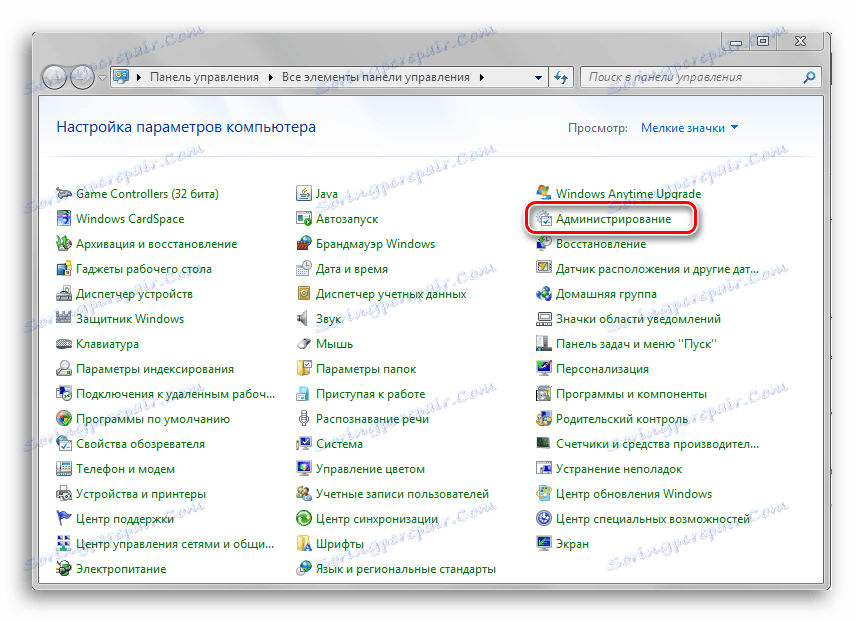Open the Диспетчер учетных данных link

coord(391,294)
